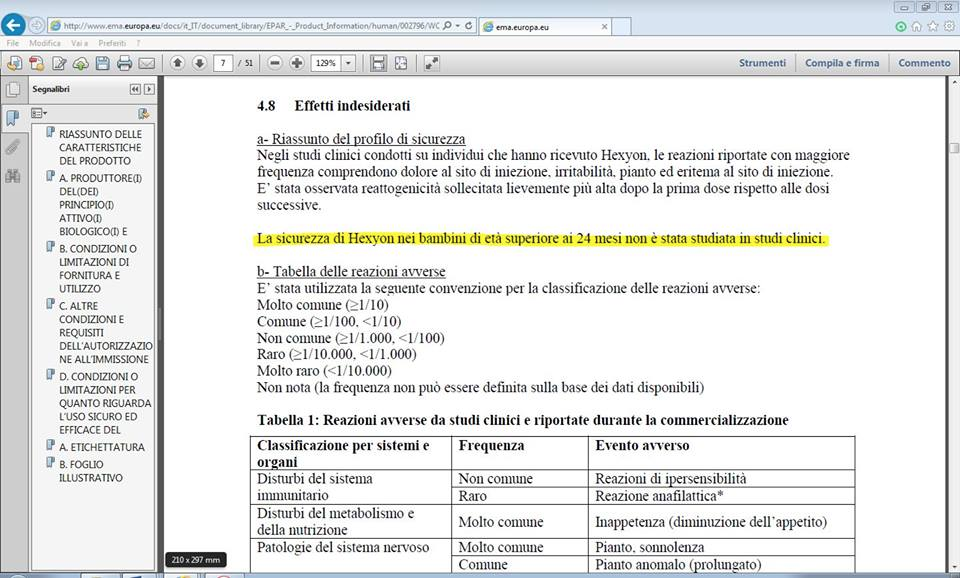Click the highlighted sentence about Hexyon safety
Screen dimensions: 960x578
tap(541, 238)
